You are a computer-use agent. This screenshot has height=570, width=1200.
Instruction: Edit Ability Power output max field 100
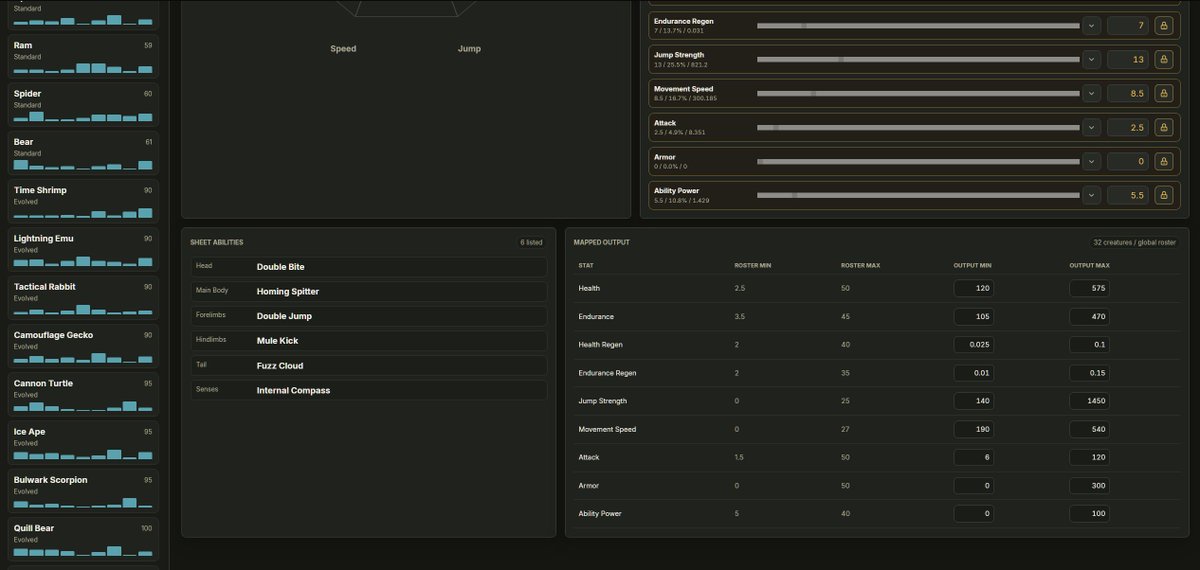pos(1089,514)
